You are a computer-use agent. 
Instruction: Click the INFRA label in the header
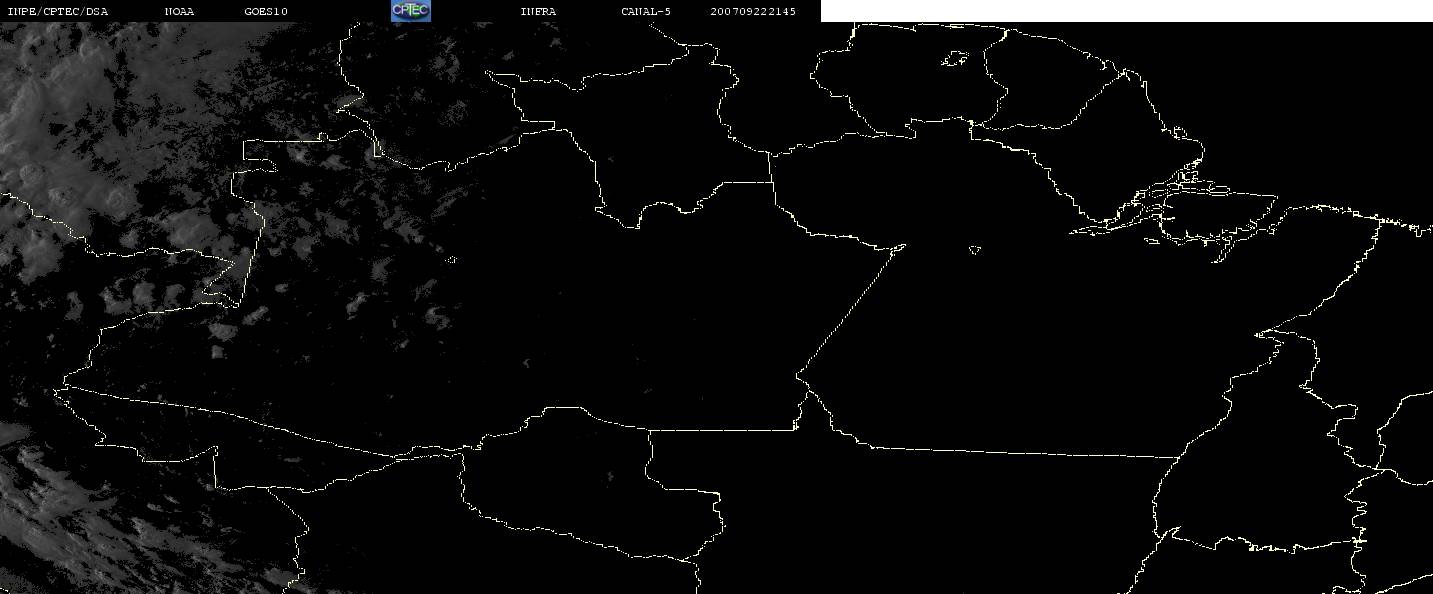(x=538, y=12)
